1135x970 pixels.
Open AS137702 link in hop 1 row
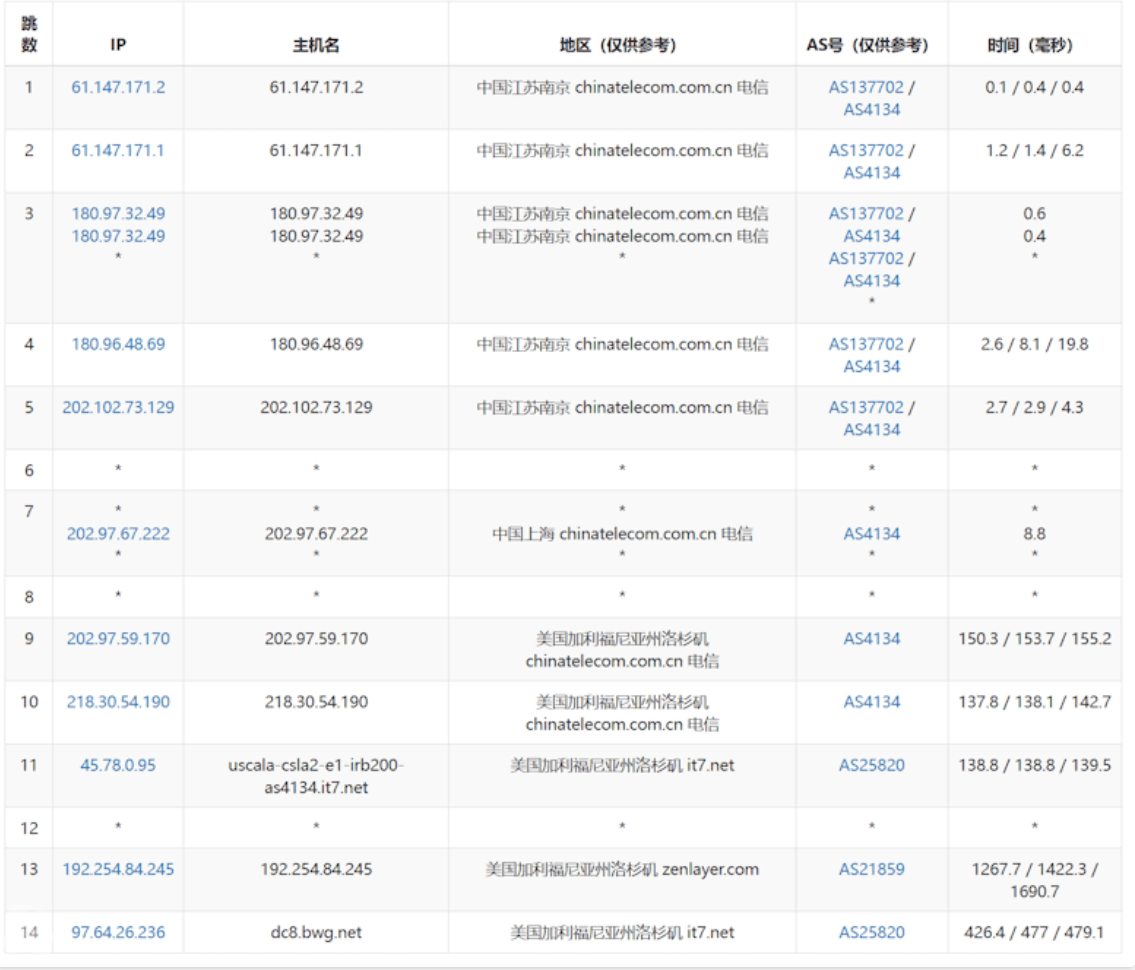click(x=865, y=87)
